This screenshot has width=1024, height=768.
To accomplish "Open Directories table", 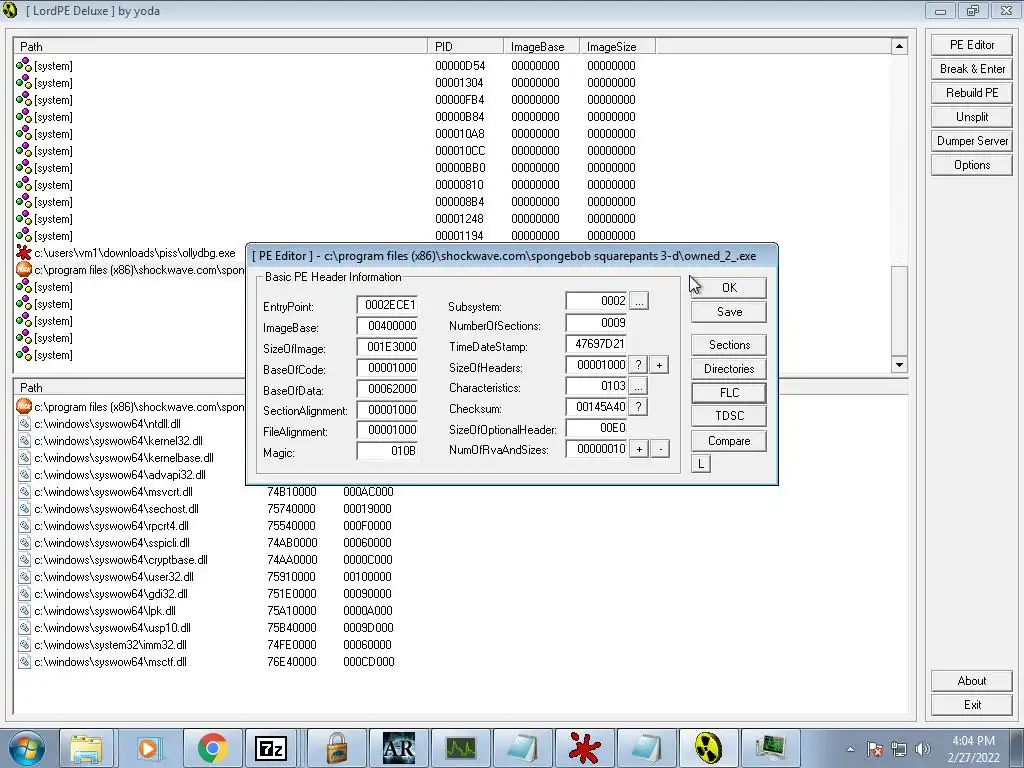I will 729,368.
